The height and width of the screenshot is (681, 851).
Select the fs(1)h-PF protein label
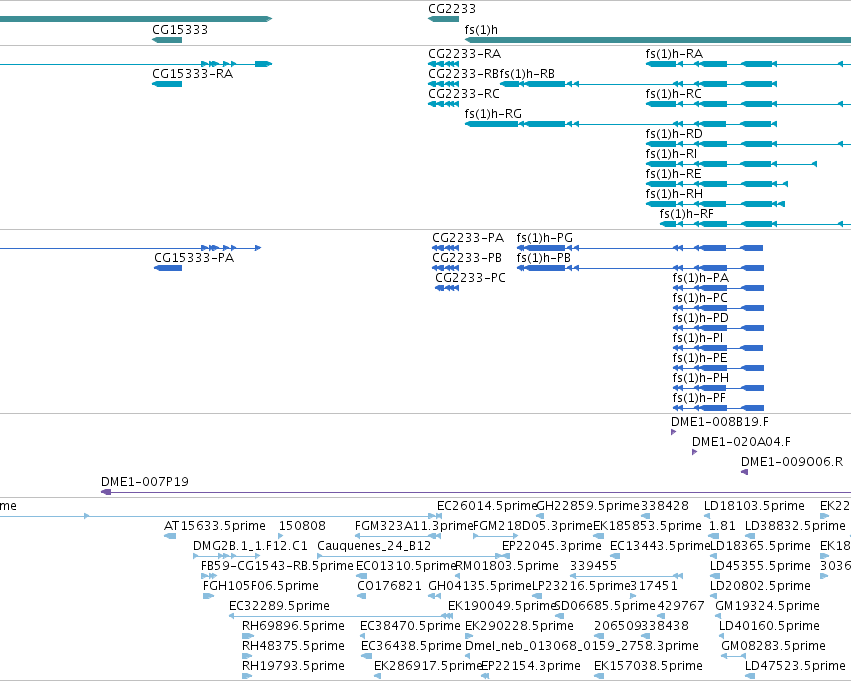(x=699, y=398)
